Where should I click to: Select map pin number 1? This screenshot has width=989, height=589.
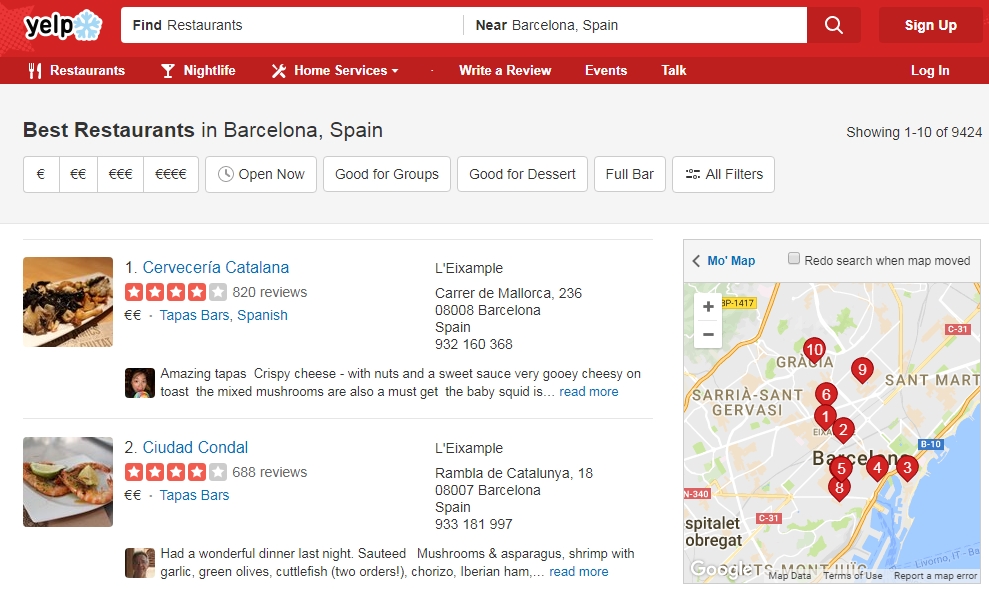(825, 417)
